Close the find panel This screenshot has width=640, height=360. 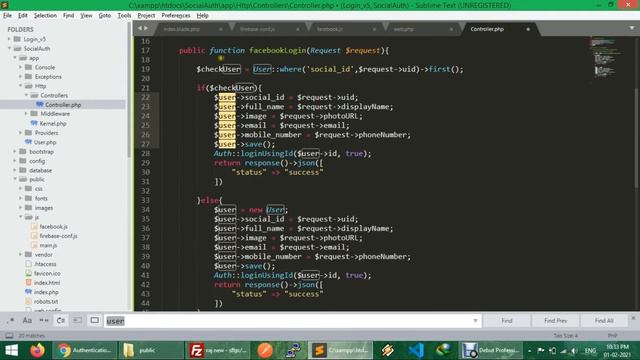click(633, 318)
